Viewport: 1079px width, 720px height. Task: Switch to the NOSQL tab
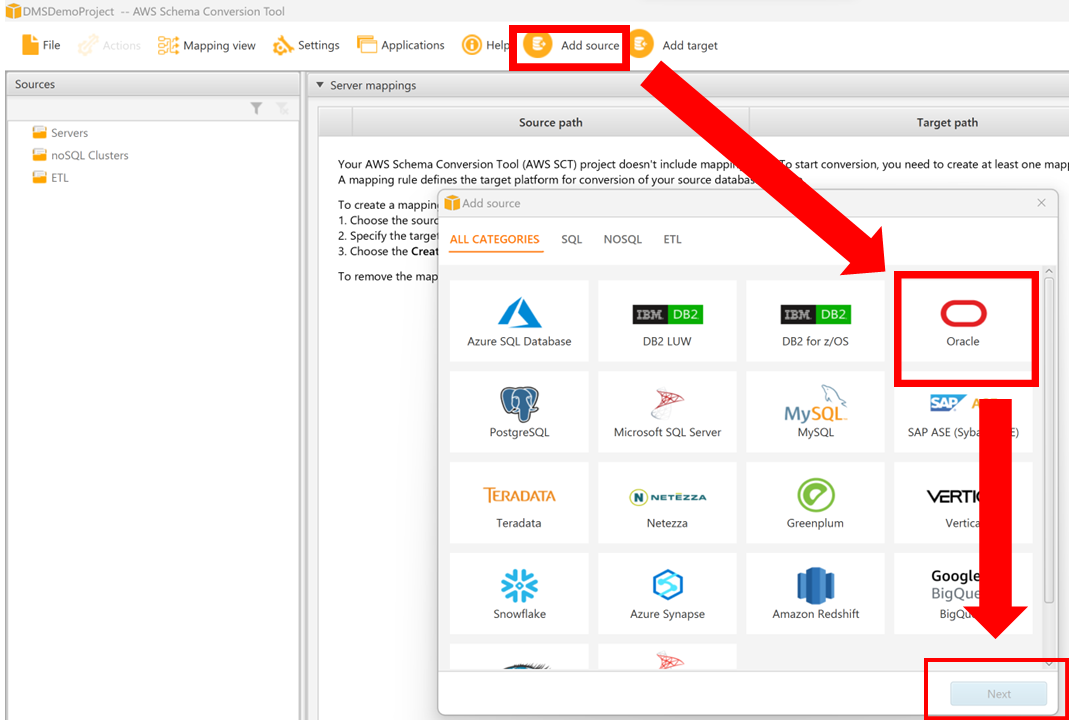(622, 240)
